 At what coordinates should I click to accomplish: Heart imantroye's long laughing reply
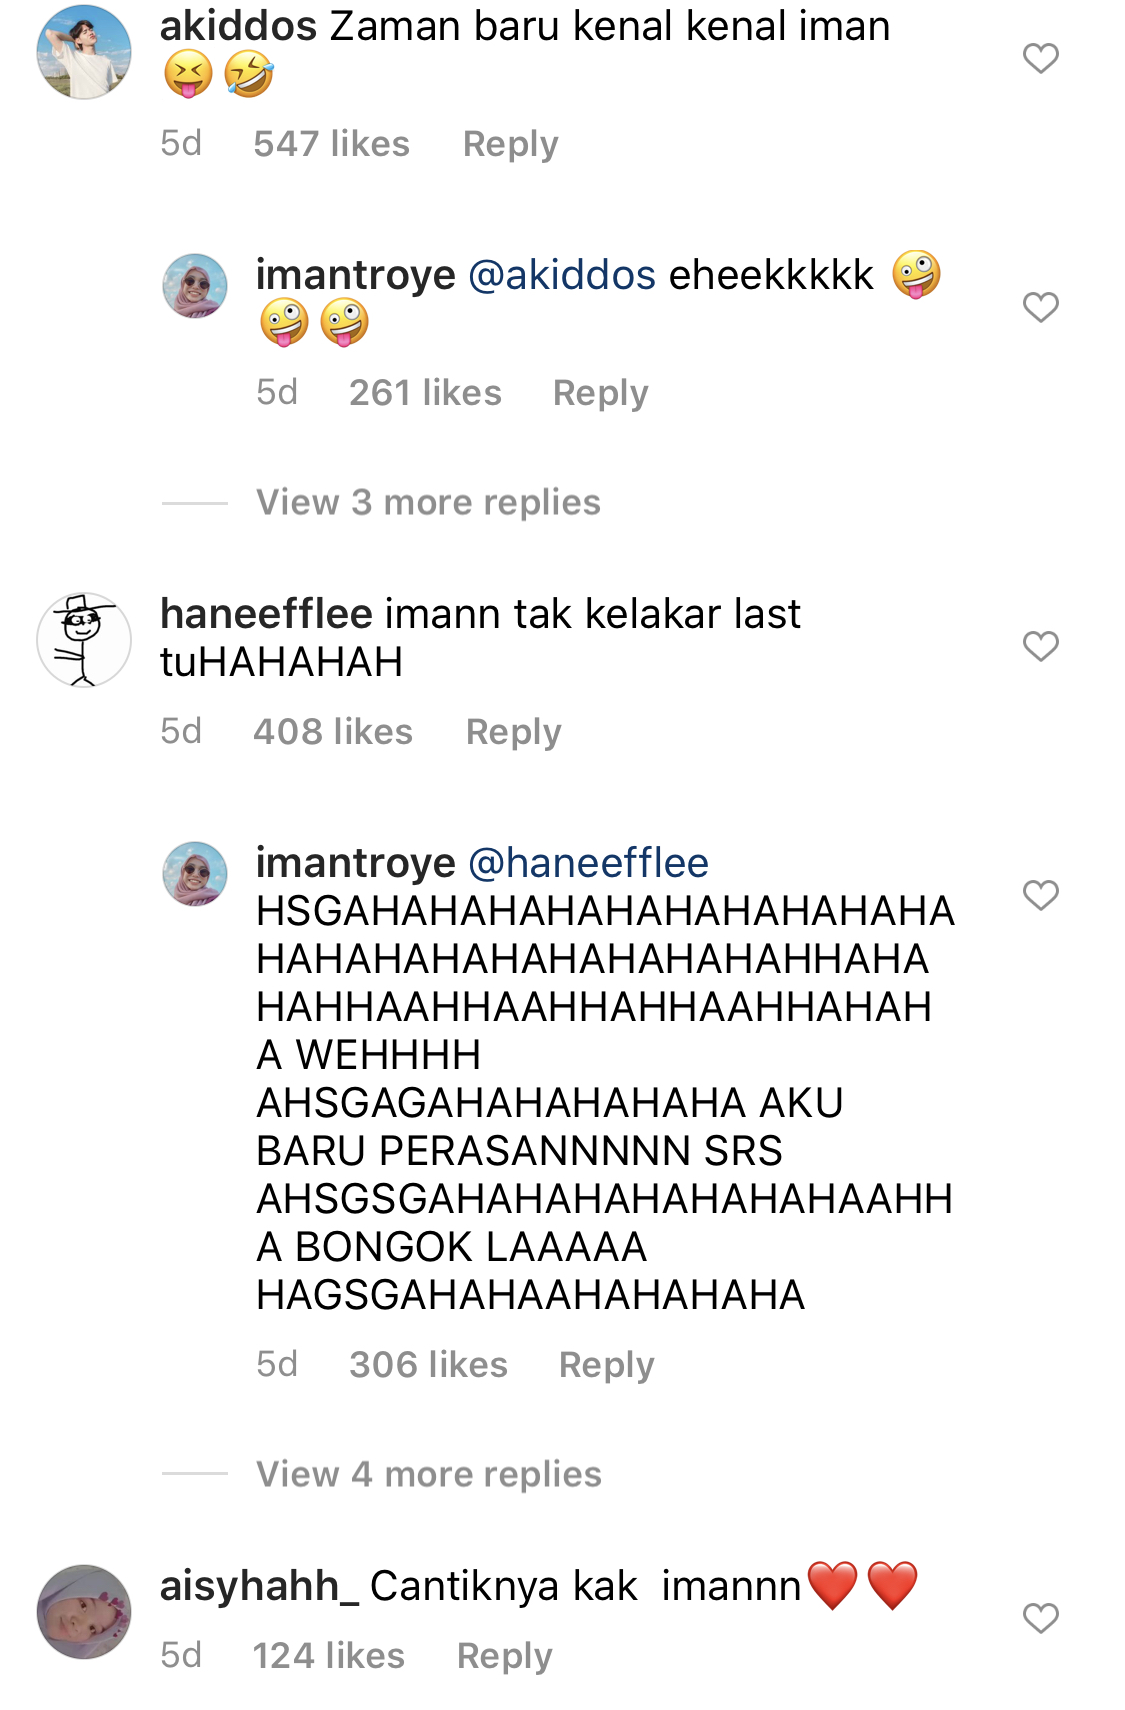[x=1040, y=895]
